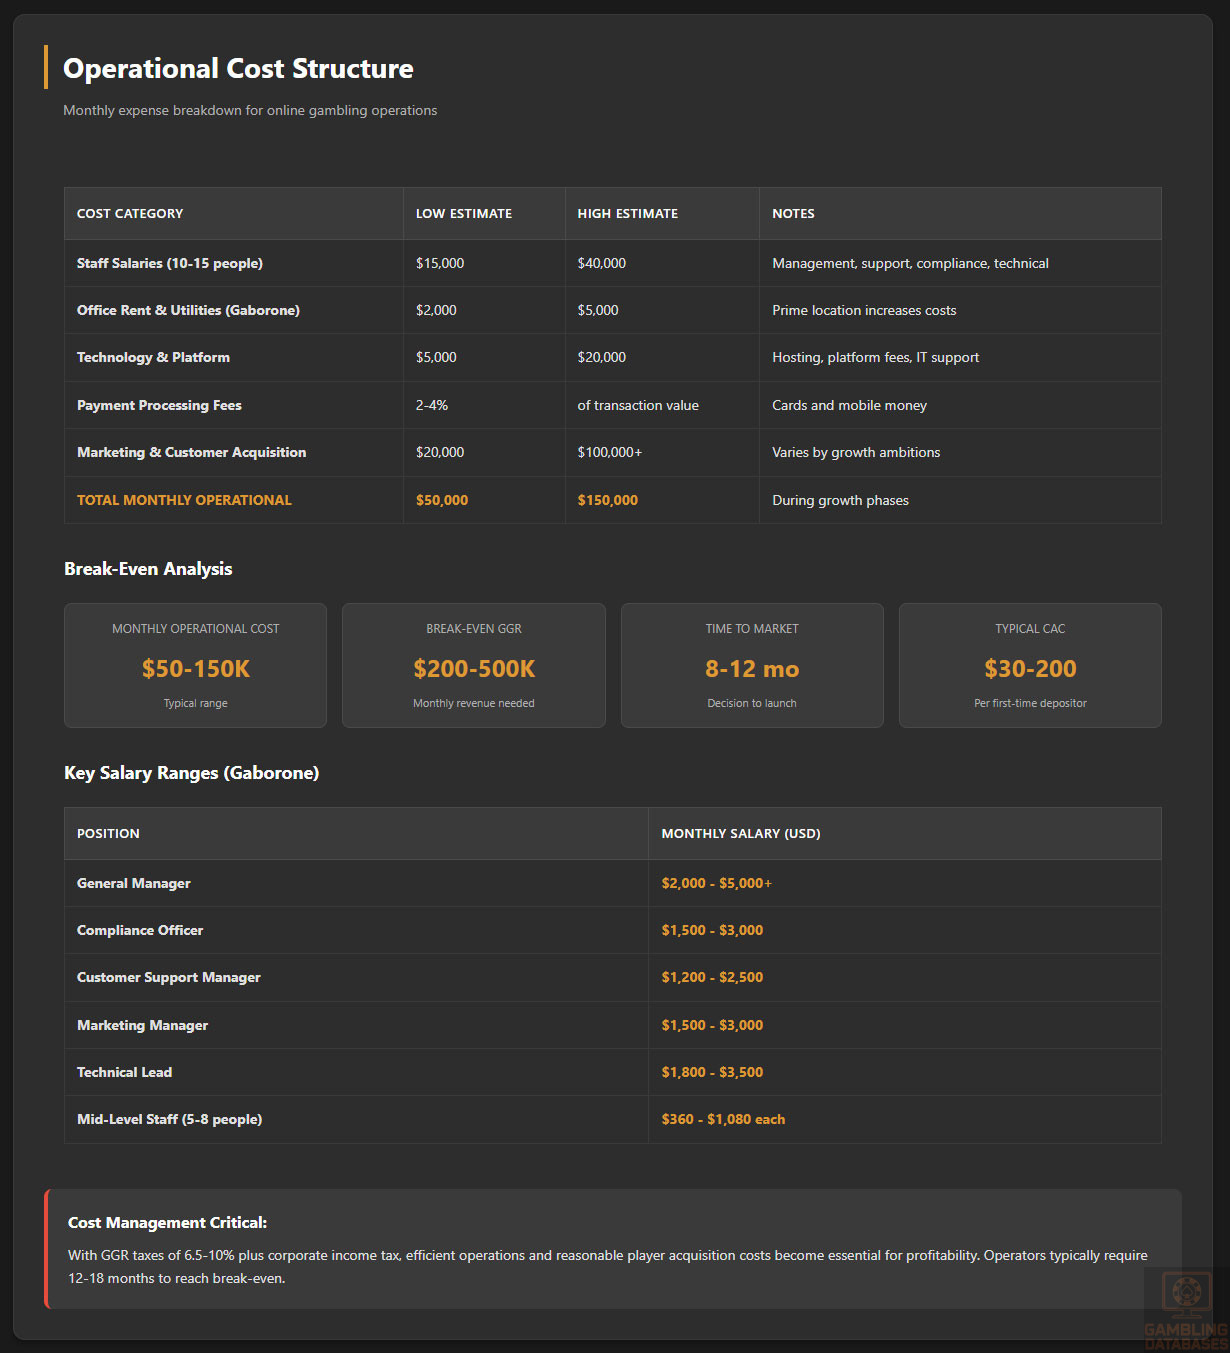Click the Time to Market card

752,665
